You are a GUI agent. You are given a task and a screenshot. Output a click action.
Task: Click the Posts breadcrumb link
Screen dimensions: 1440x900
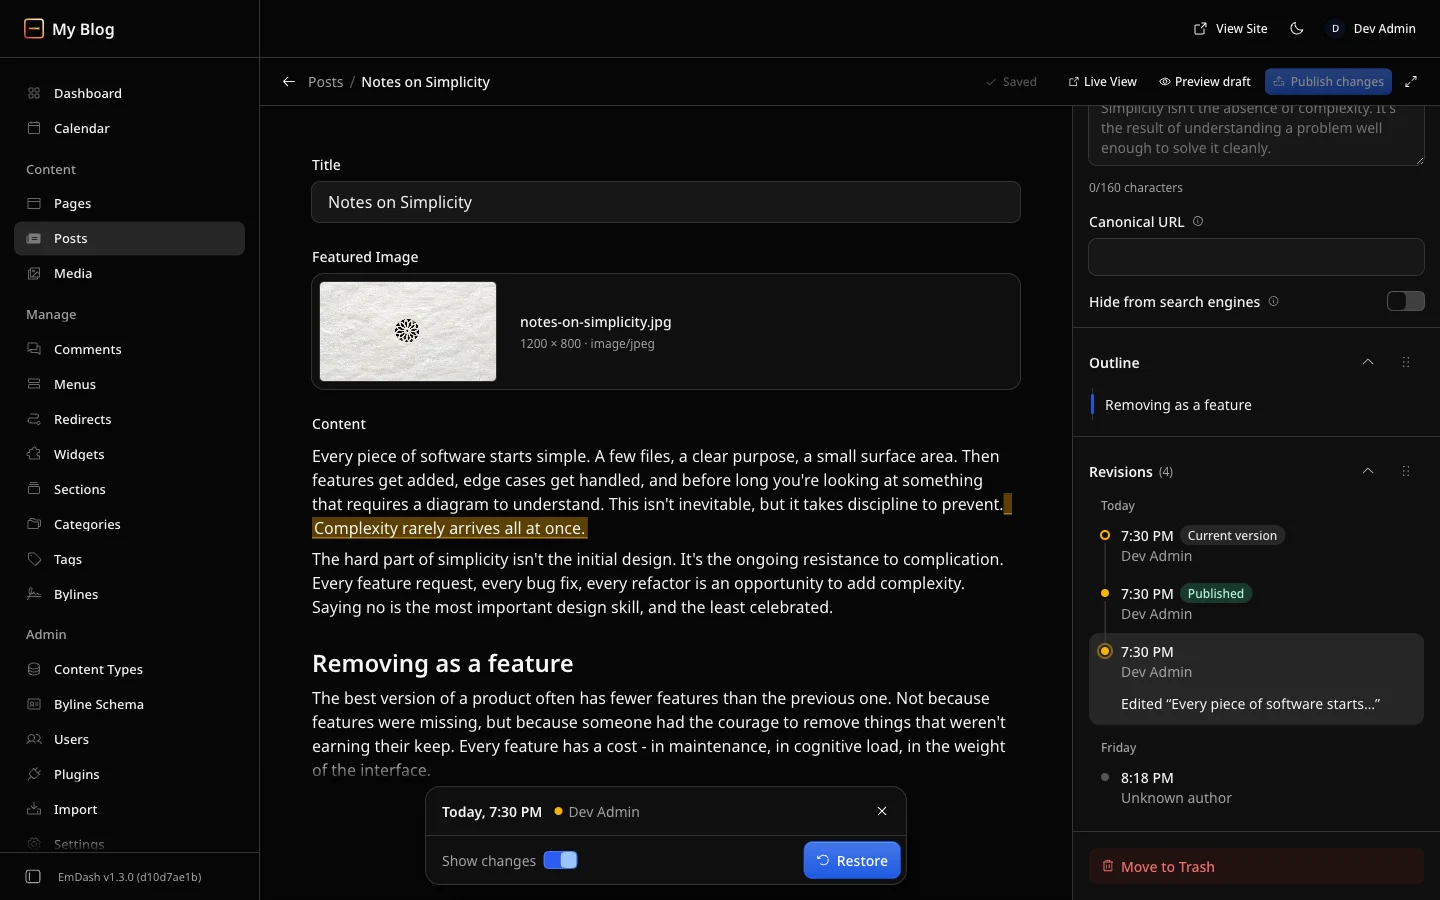tap(325, 82)
